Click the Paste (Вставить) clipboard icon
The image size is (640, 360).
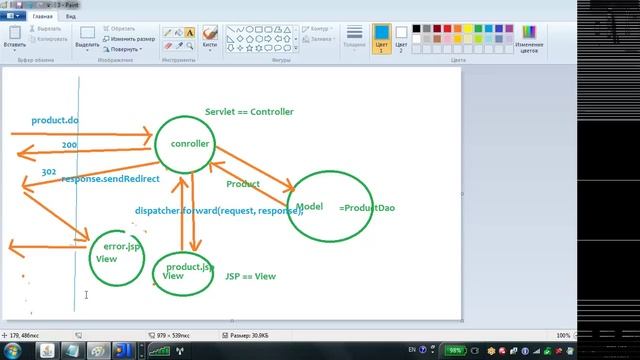pyautogui.click(x=15, y=33)
